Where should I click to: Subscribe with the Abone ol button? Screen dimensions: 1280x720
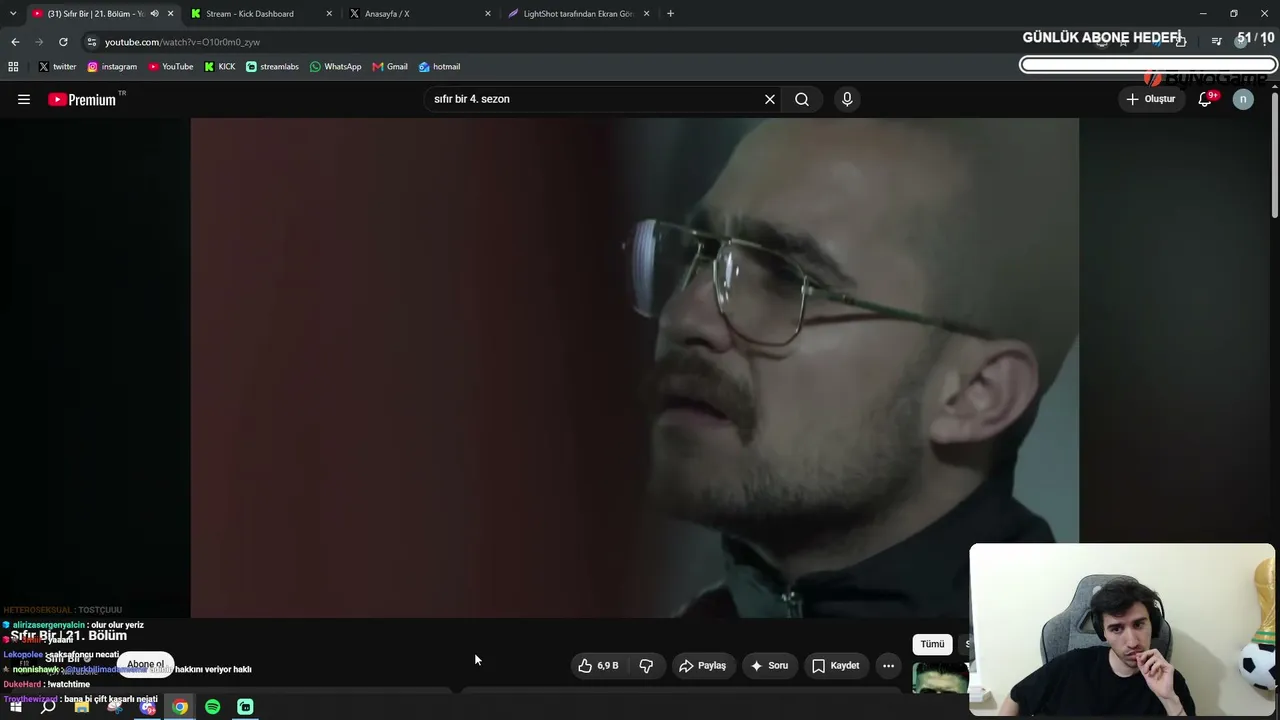[145, 664]
